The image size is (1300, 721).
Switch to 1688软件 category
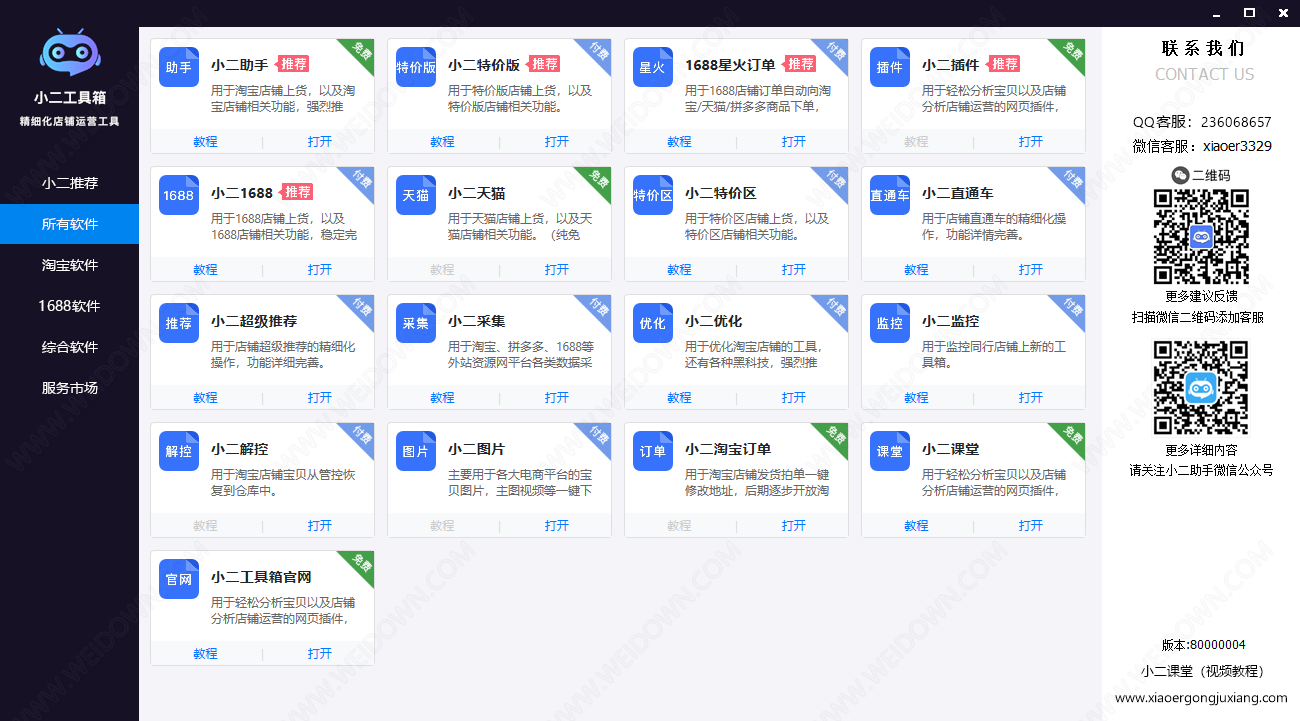69,306
